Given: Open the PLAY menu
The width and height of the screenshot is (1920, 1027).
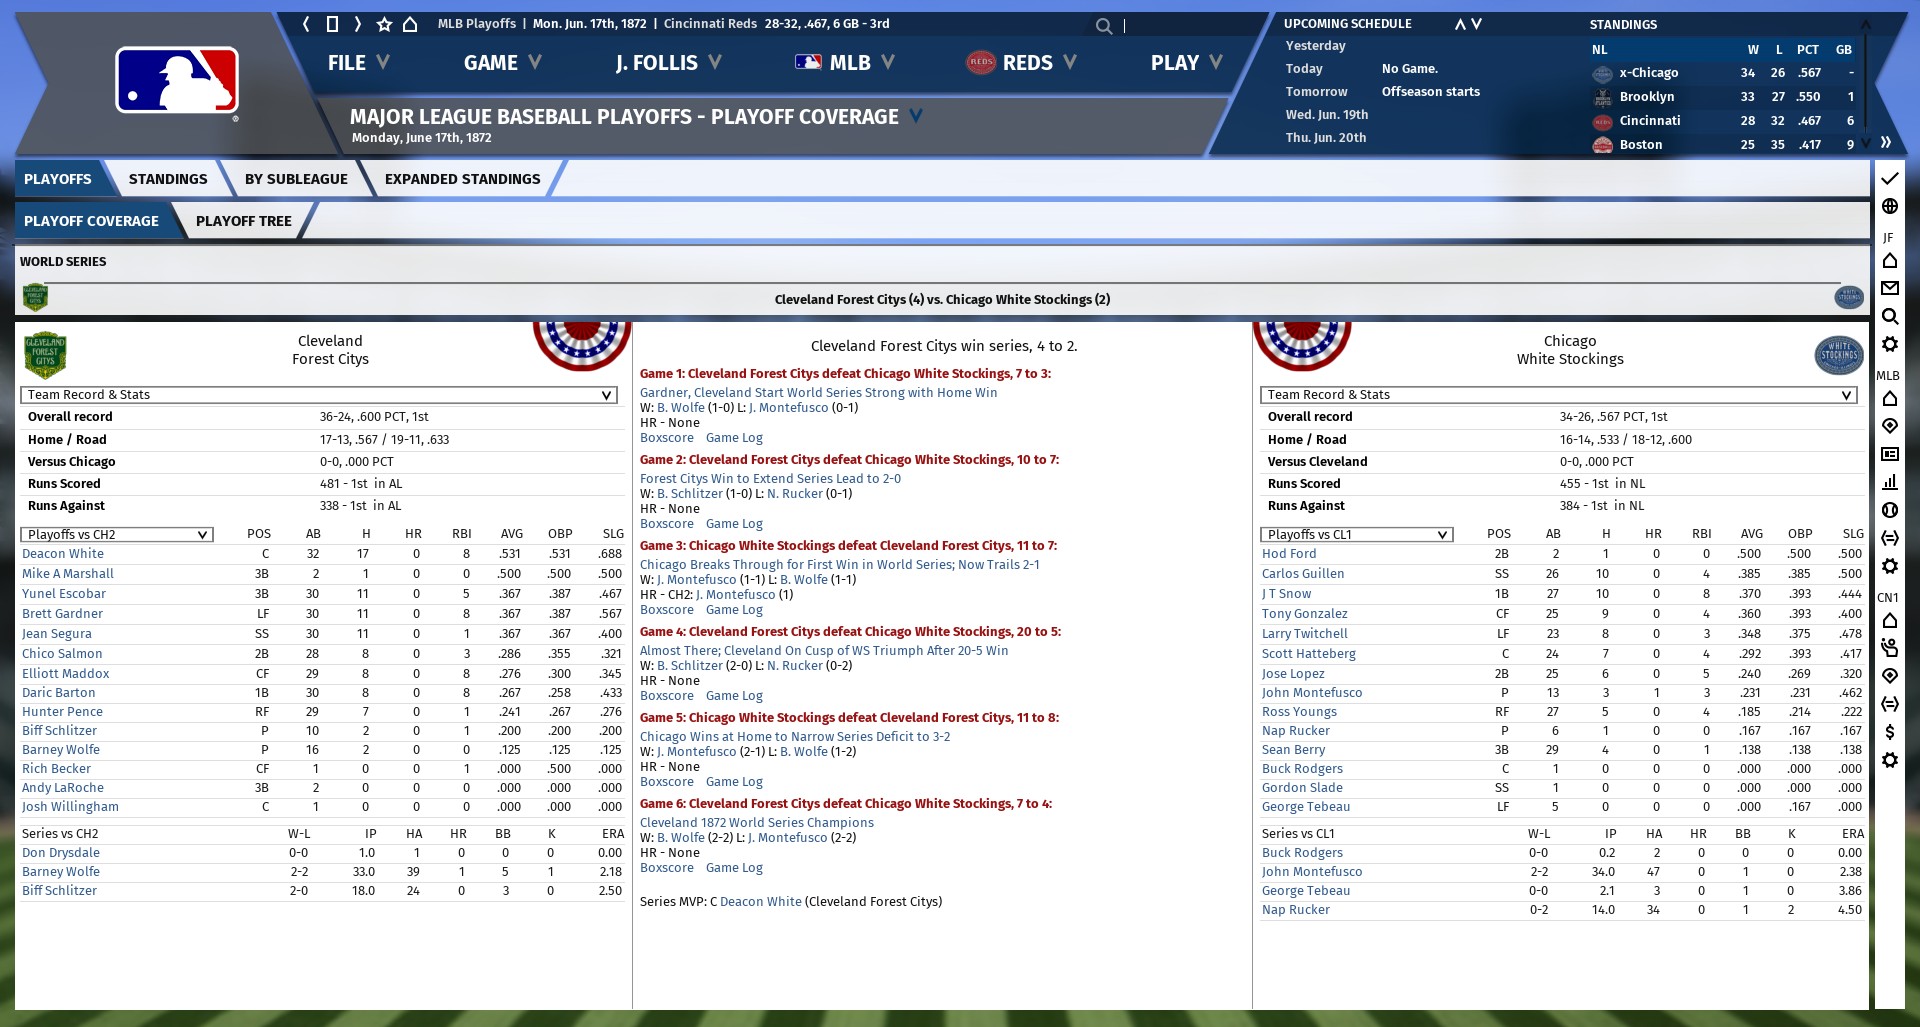Looking at the screenshot, I should point(1186,63).
